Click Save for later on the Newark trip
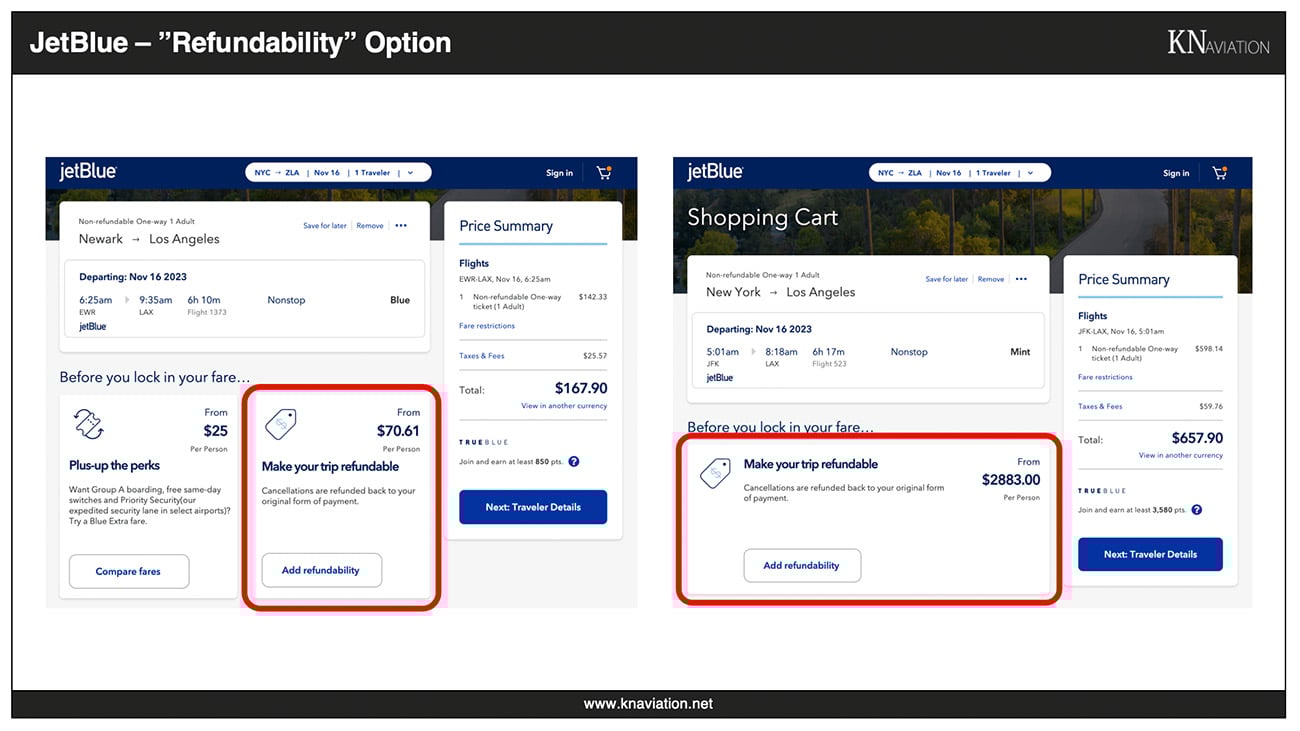Screen dimensions: 1300x731 325,226
